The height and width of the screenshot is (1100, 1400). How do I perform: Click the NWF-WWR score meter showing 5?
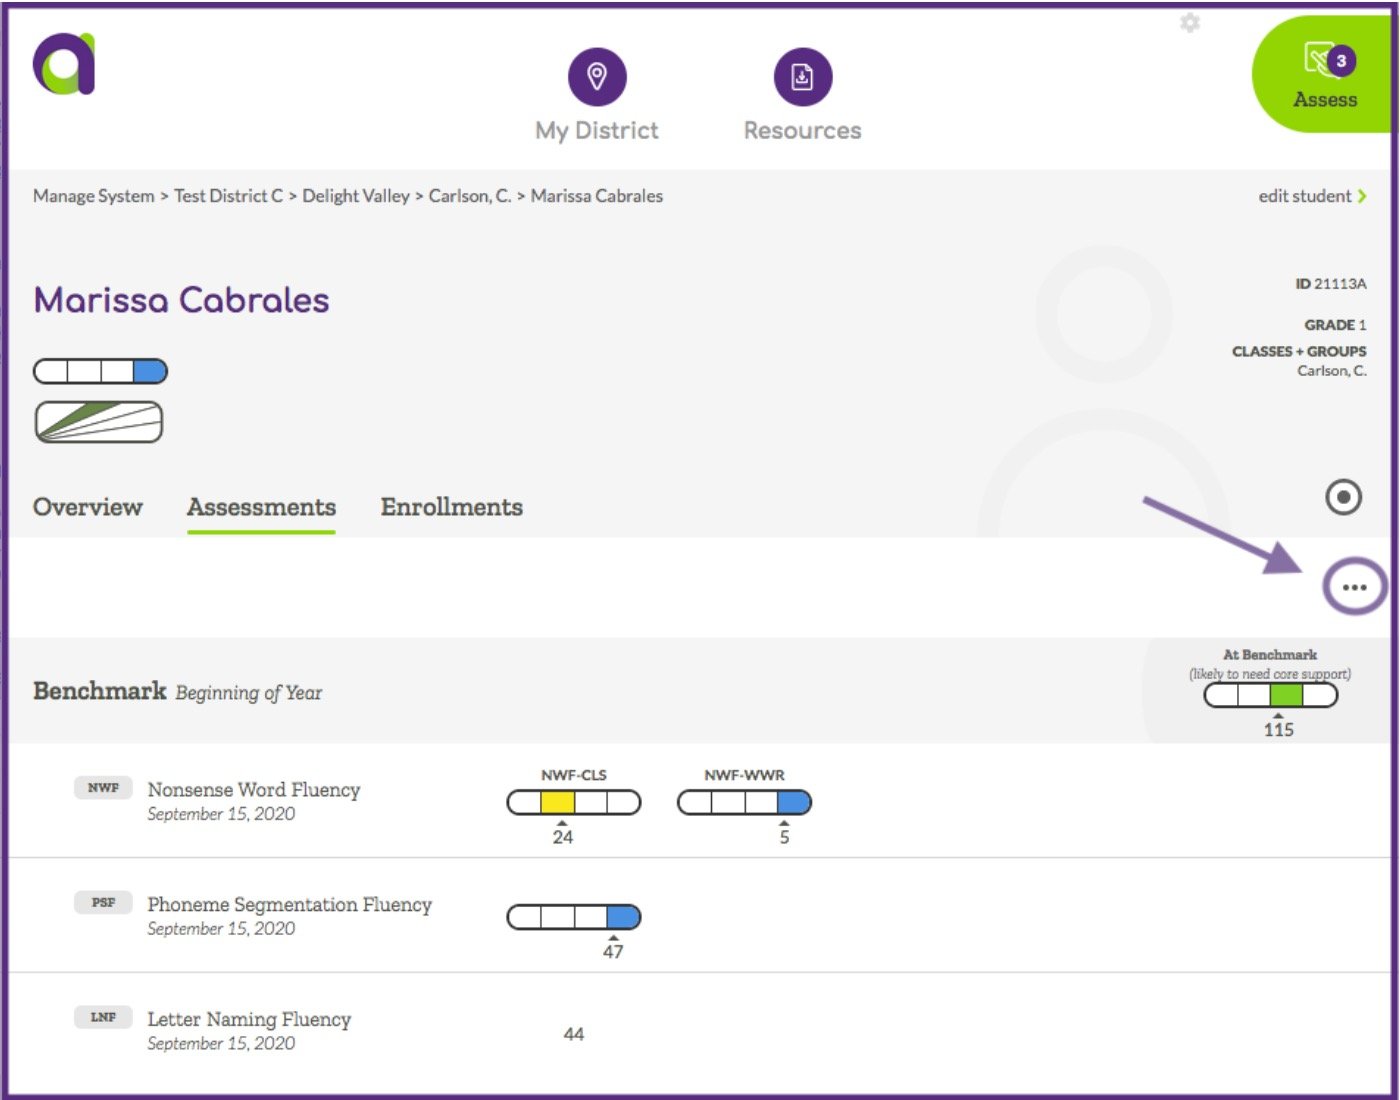click(744, 802)
